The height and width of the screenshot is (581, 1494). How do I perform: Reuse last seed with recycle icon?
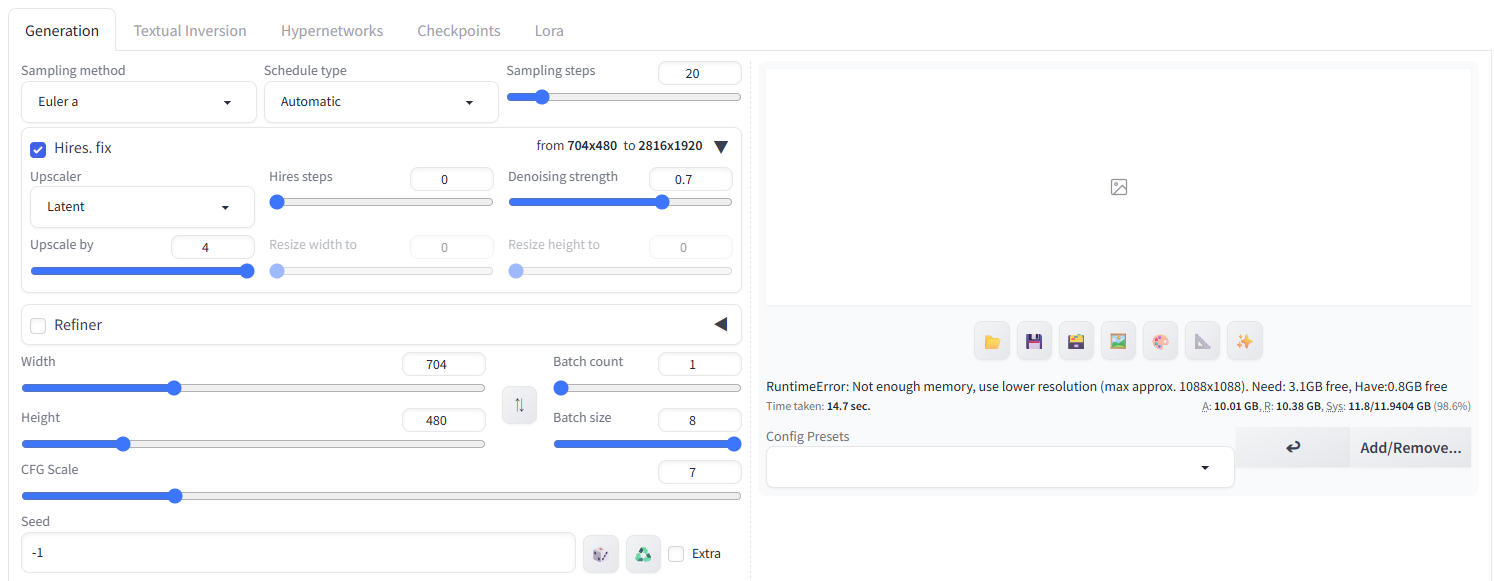point(643,554)
